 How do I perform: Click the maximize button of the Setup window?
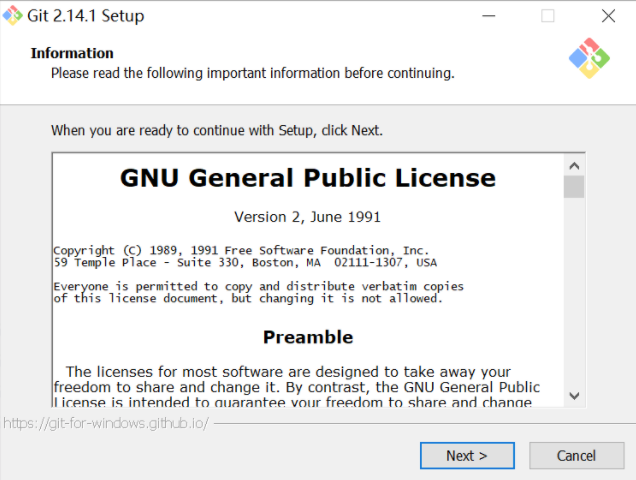tap(548, 16)
